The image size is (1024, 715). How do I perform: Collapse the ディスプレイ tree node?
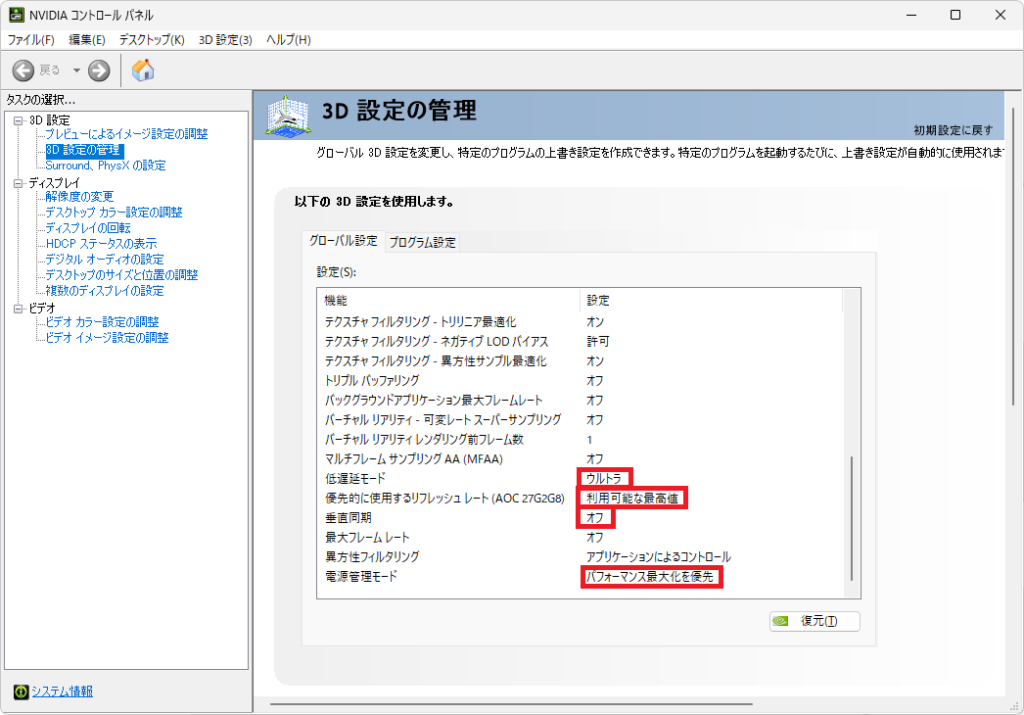pyautogui.click(x=18, y=183)
